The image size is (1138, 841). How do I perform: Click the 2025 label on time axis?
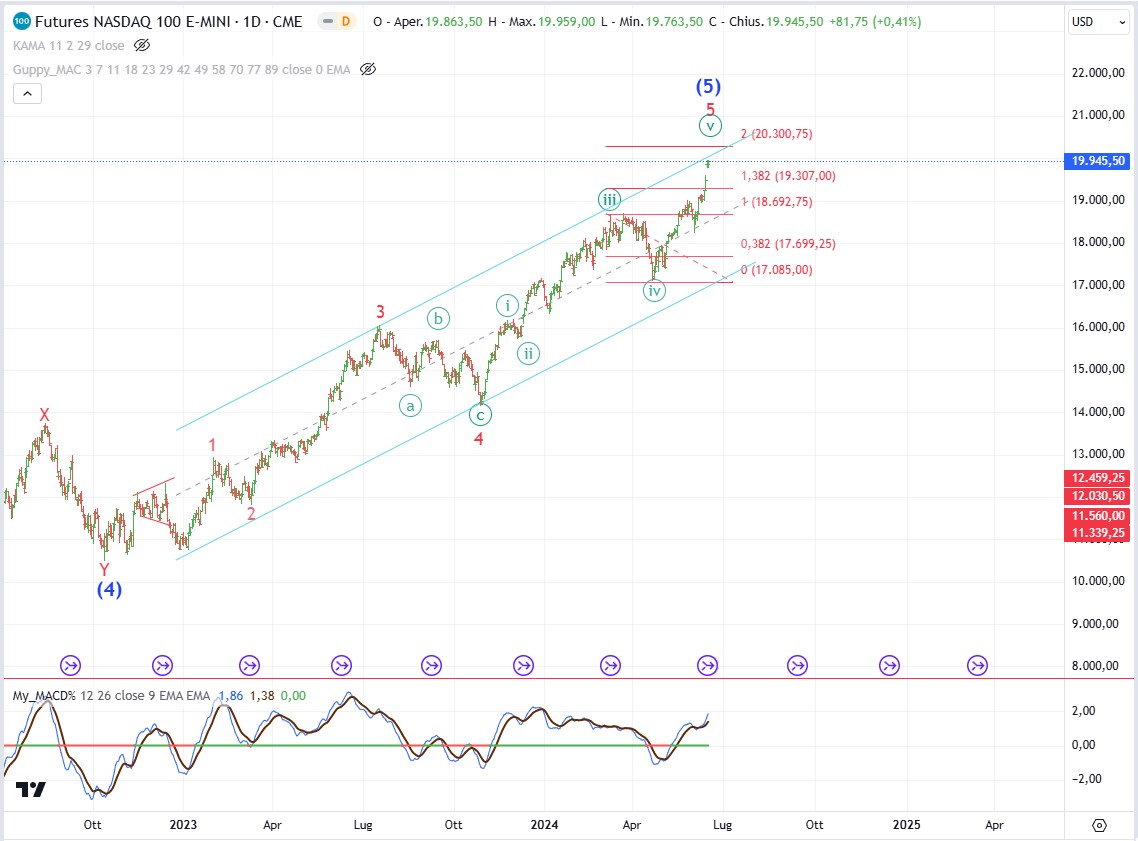[x=906, y=825]
